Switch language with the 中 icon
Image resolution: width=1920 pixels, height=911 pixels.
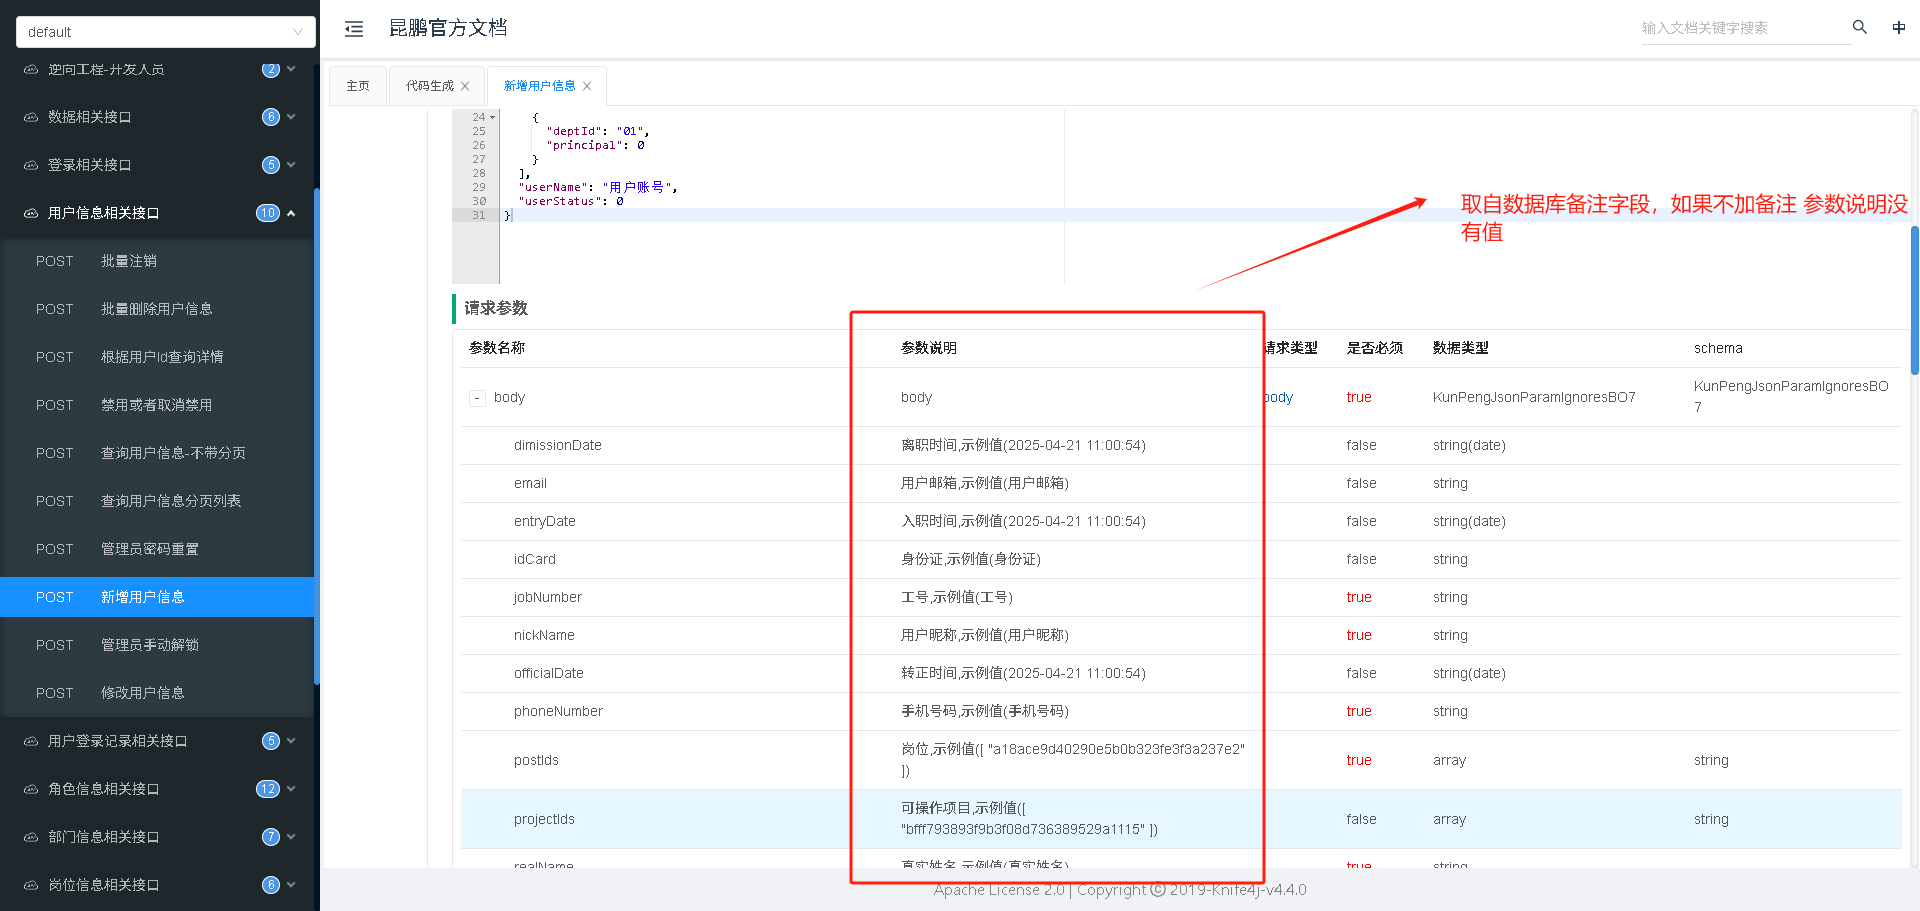click(x=1898, y=27)
